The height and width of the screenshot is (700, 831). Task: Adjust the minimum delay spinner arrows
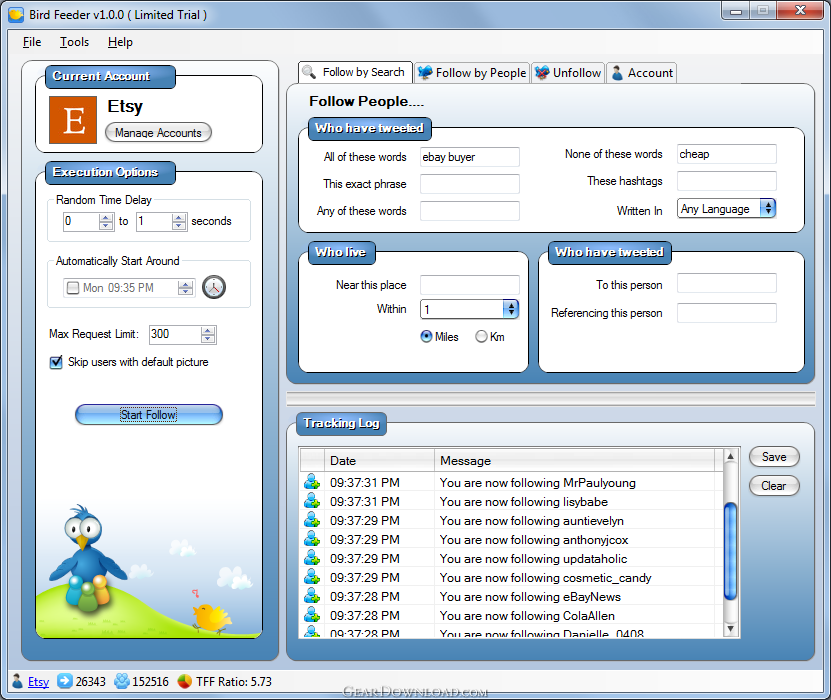[106, 221]
